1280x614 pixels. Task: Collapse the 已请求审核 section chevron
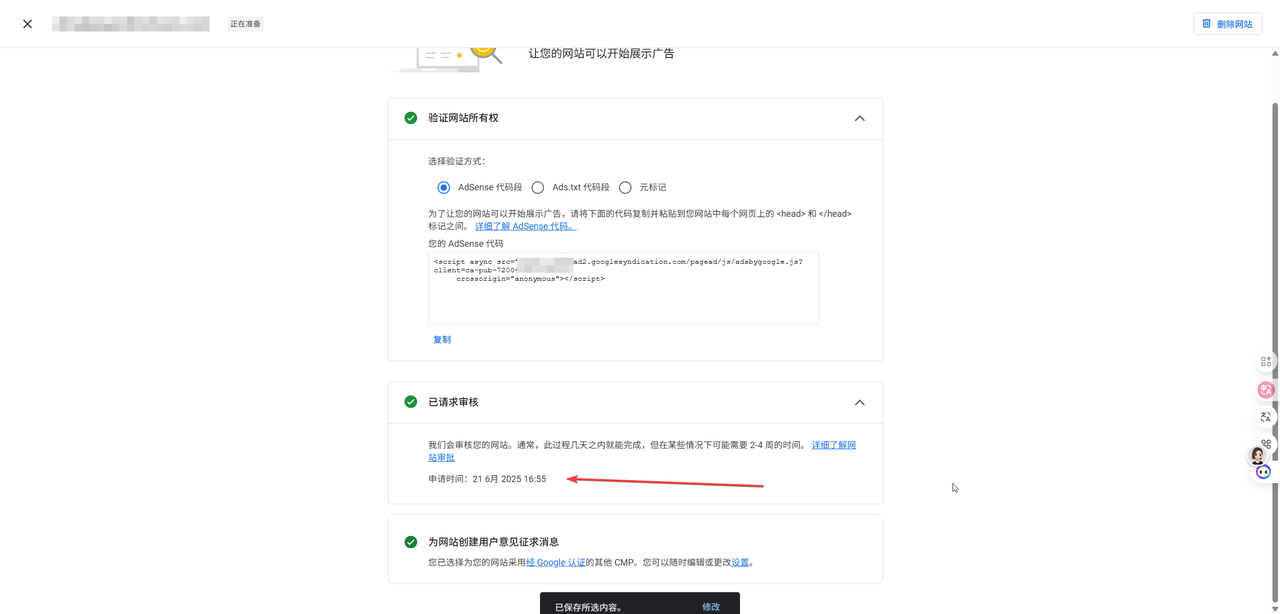[x=859, y=402]
